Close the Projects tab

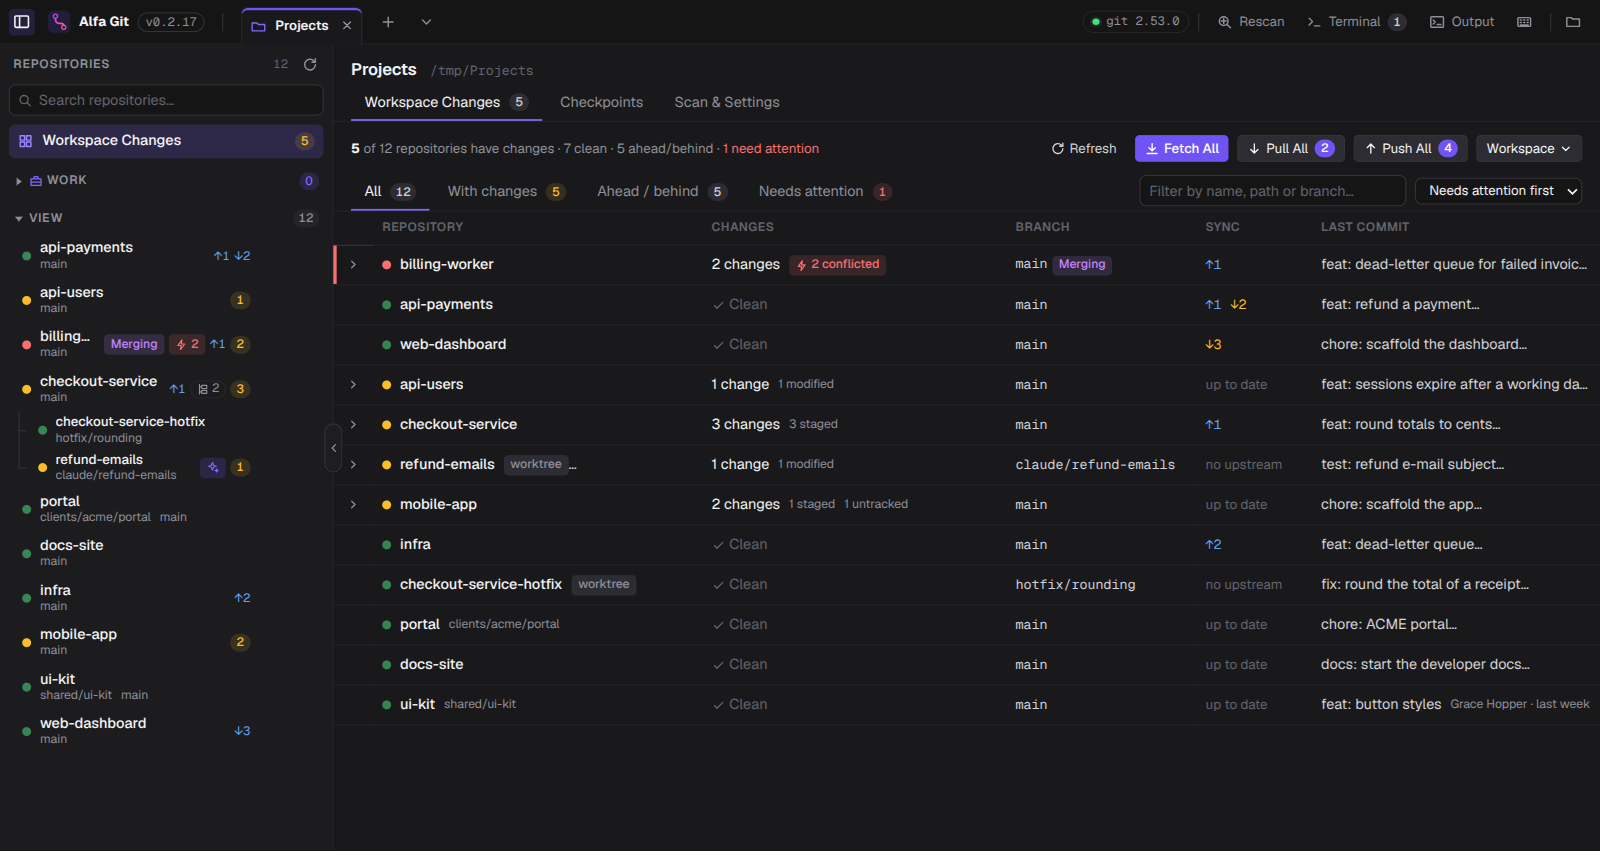(x=347, y=26)
